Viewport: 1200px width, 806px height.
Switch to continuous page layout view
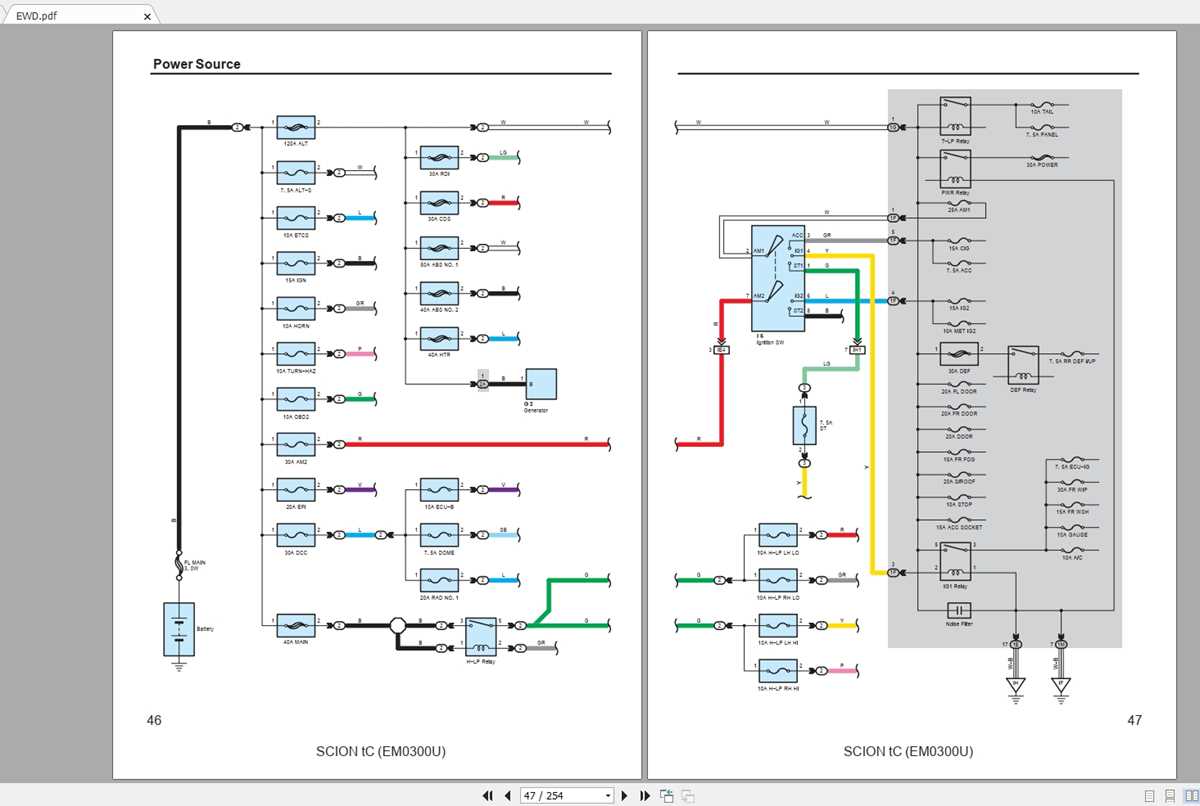click(1168, 796)
